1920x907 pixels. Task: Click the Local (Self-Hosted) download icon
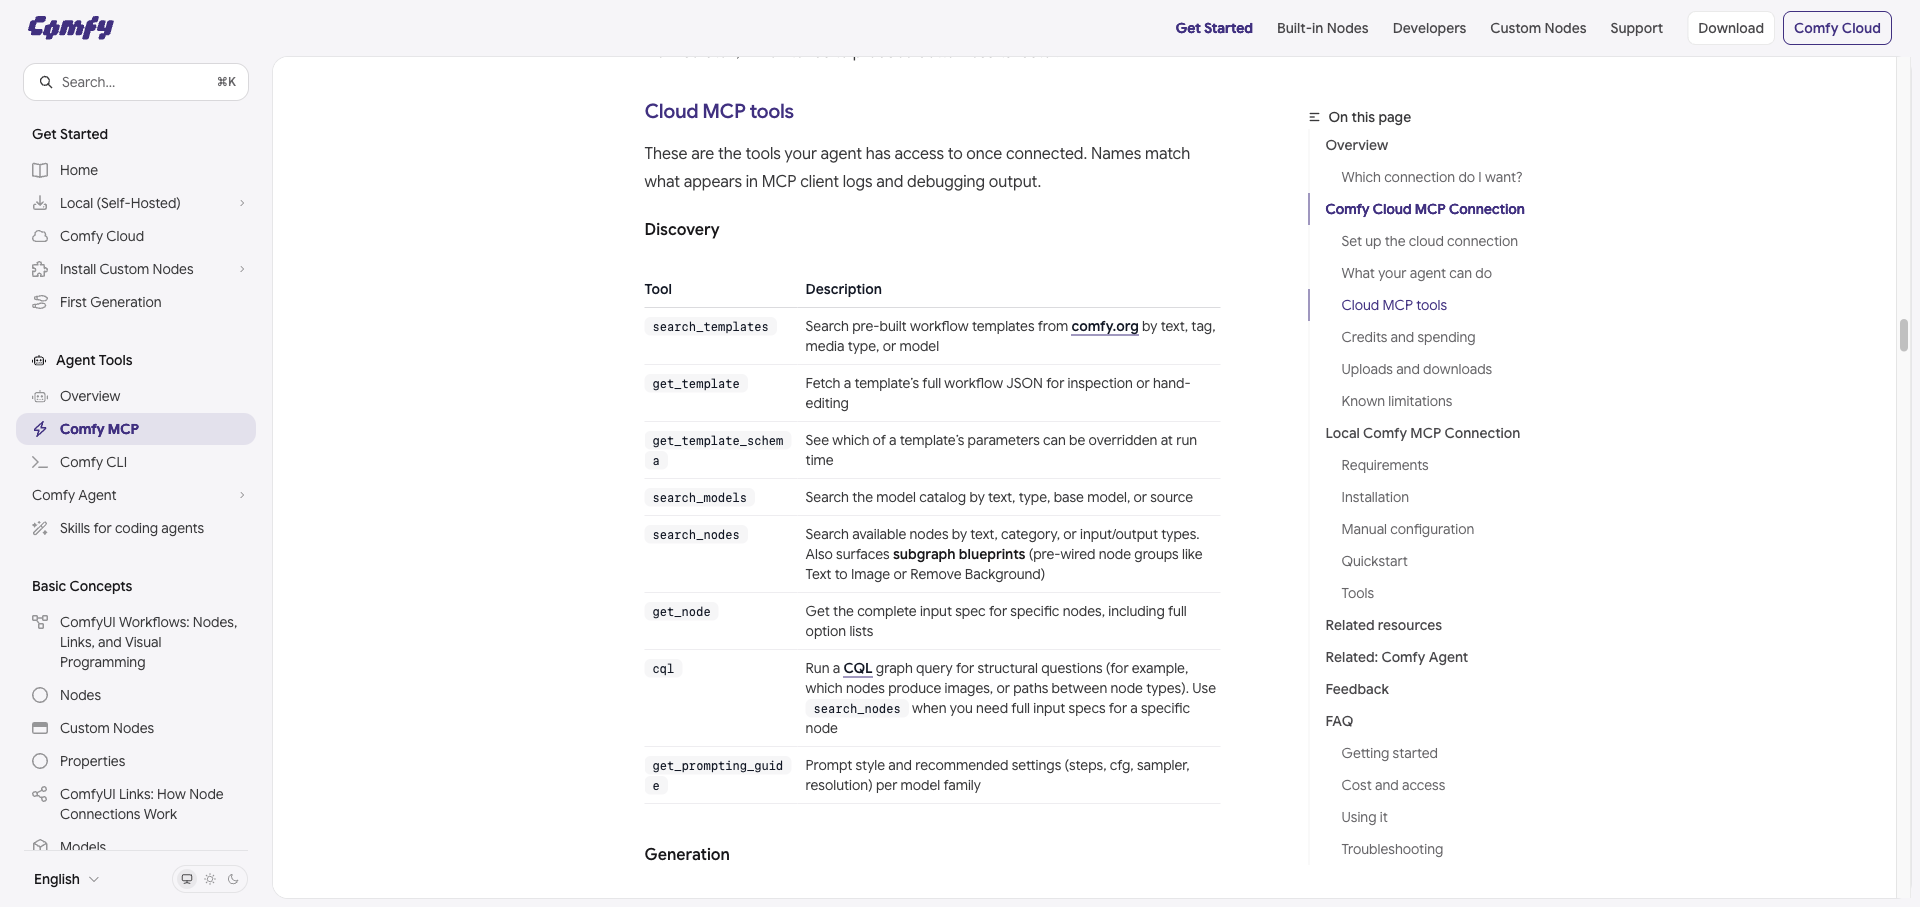pyautogui.click(x=40, y=203)
